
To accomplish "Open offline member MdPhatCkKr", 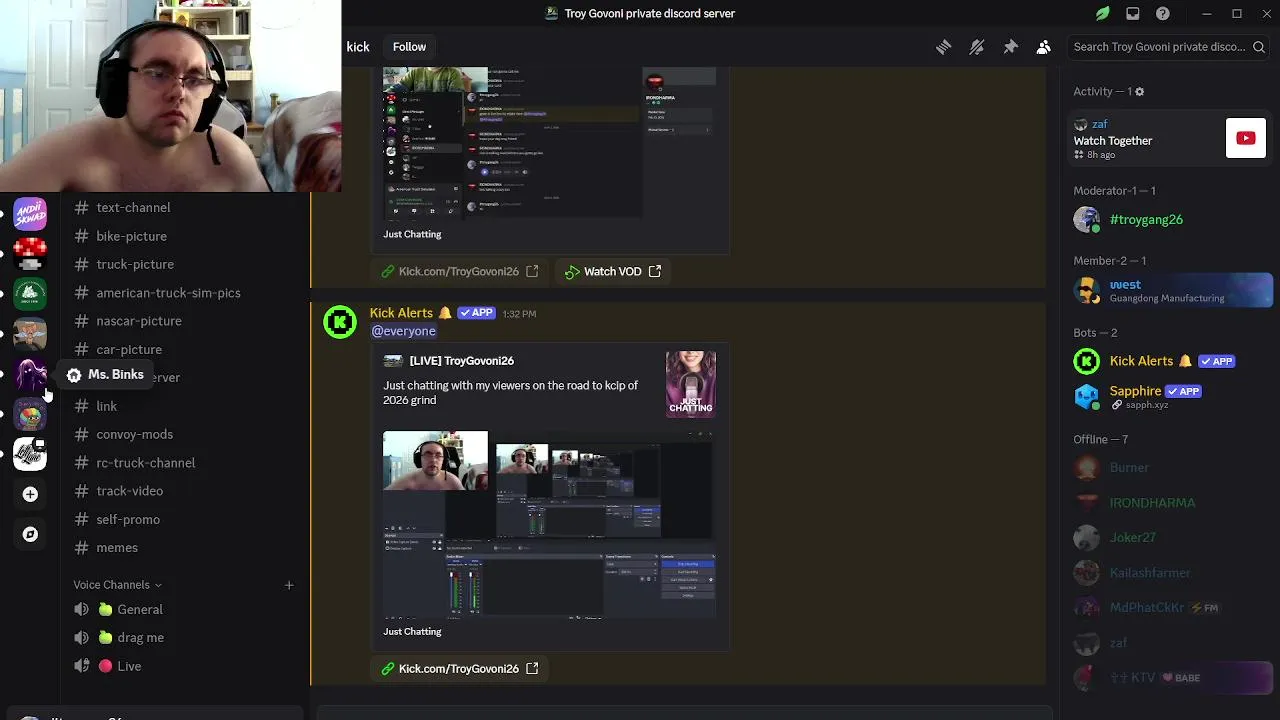I will [x=1169, y=608].
